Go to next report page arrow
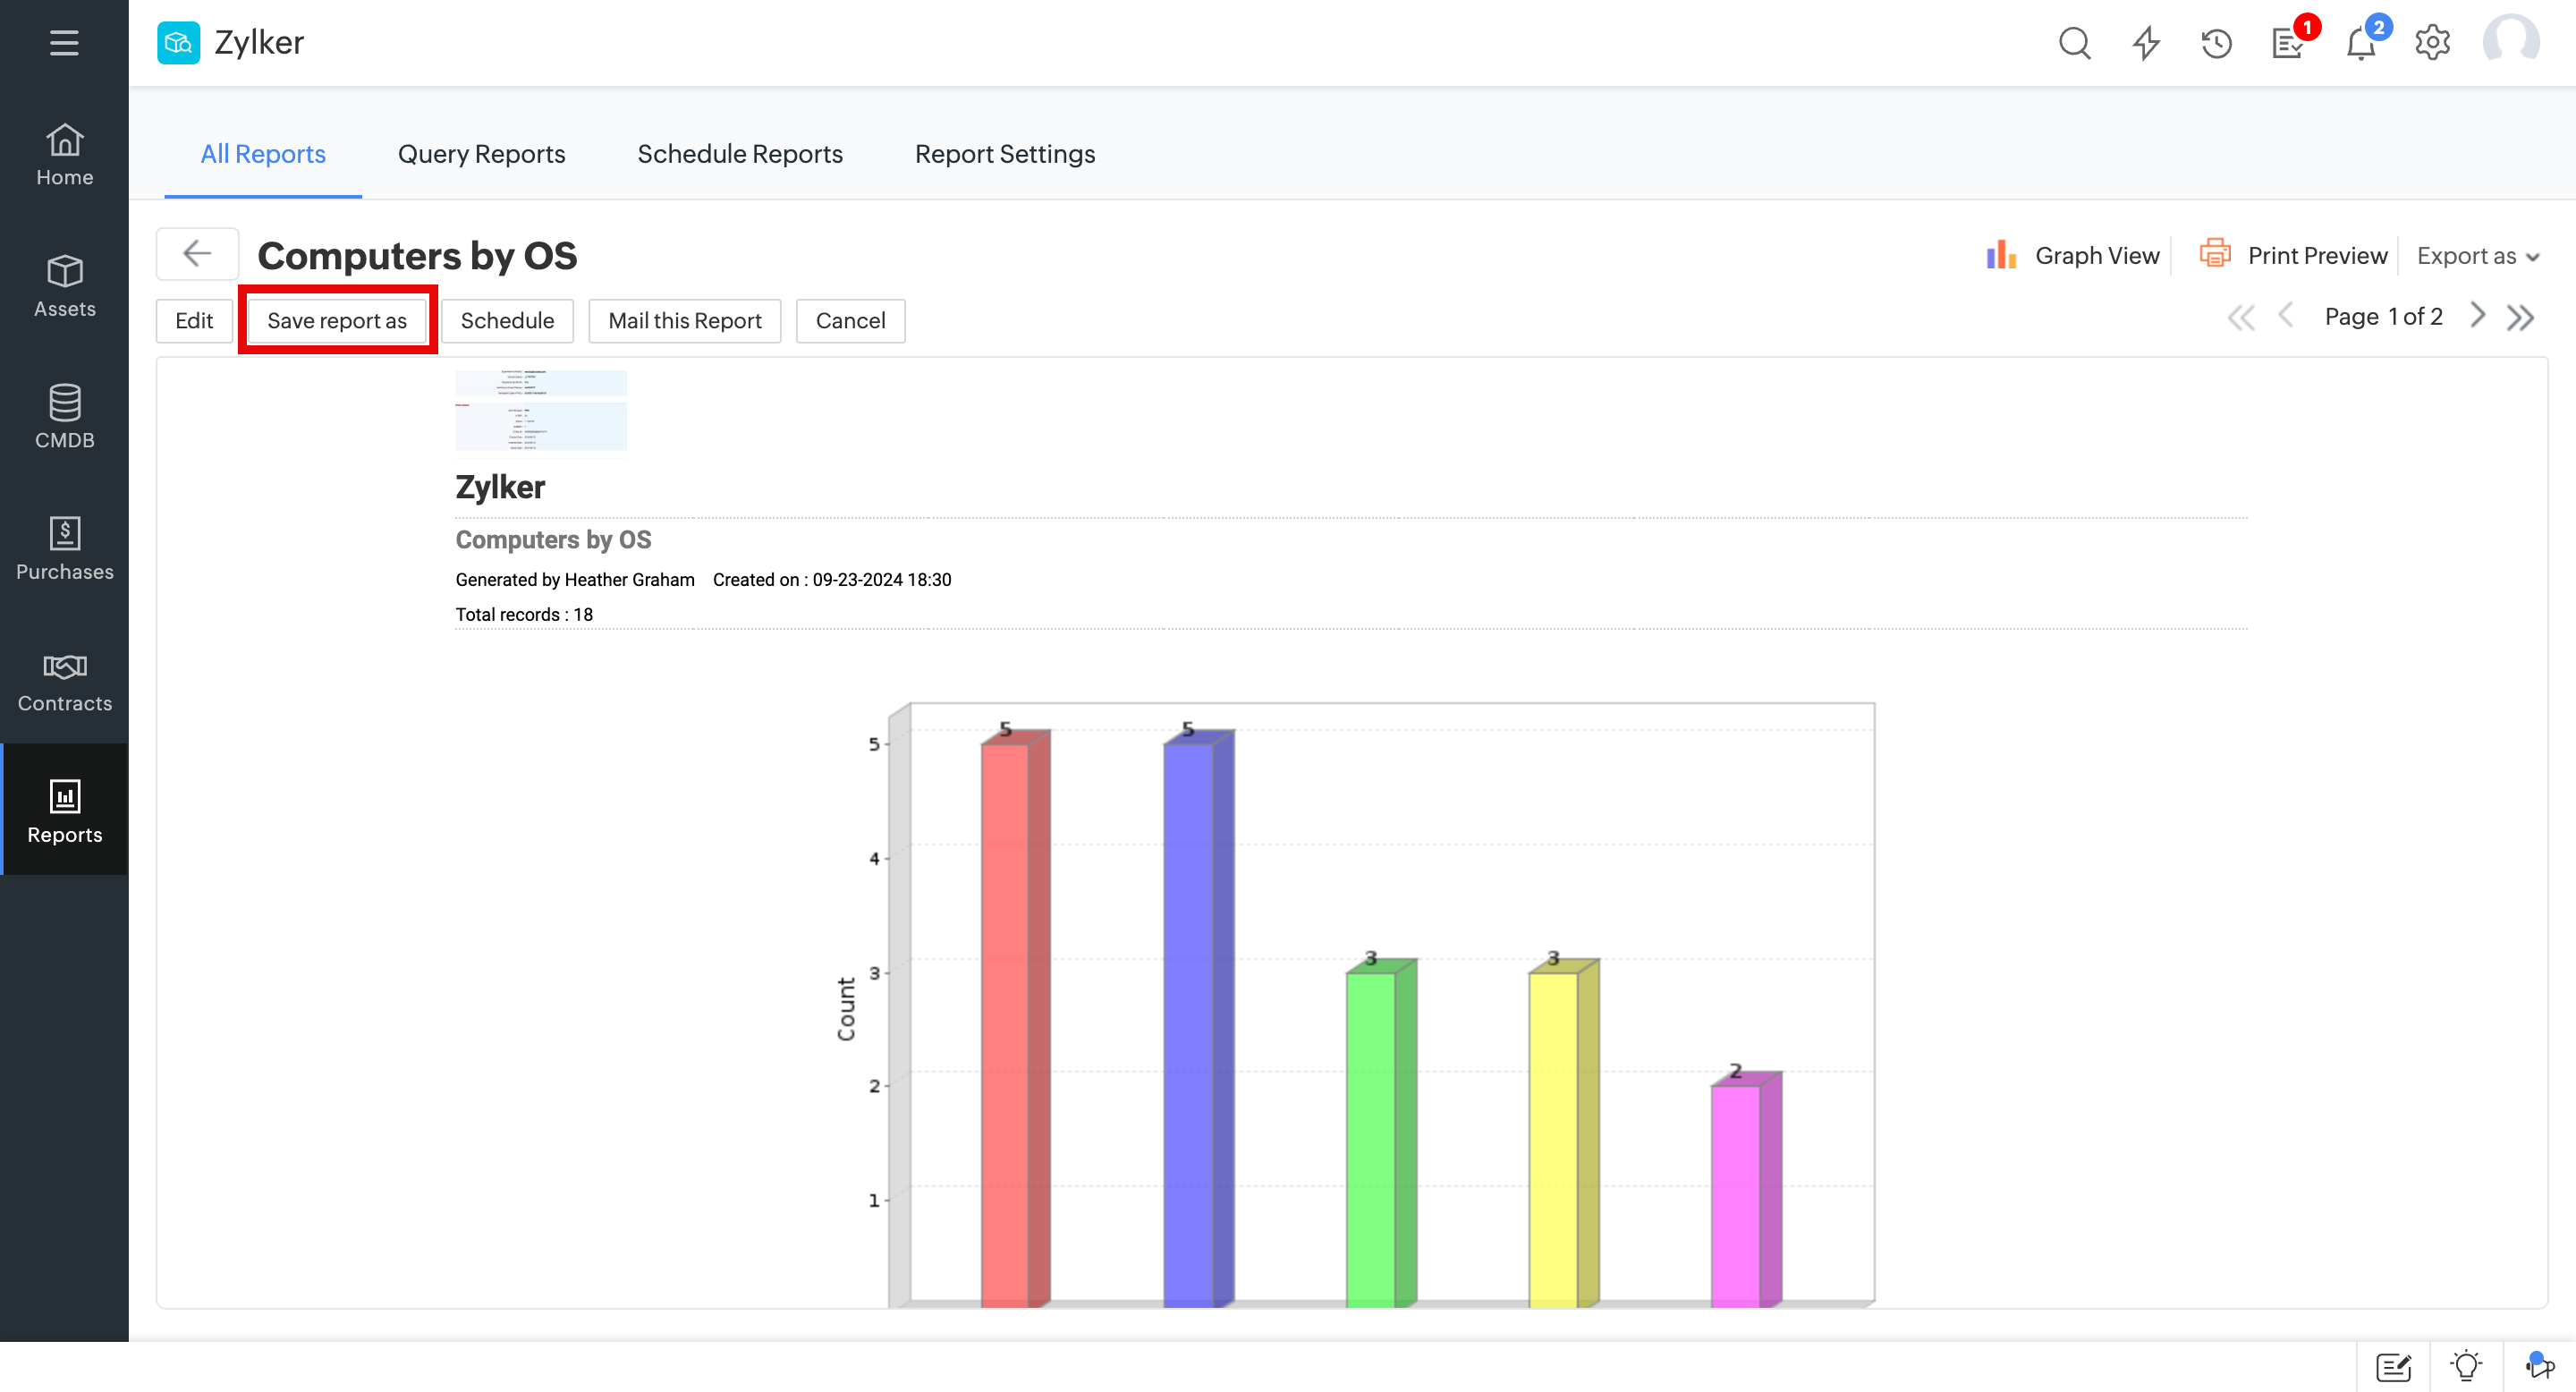The height and width of the screenshot is (1392, 2576). click(2478, 316)
